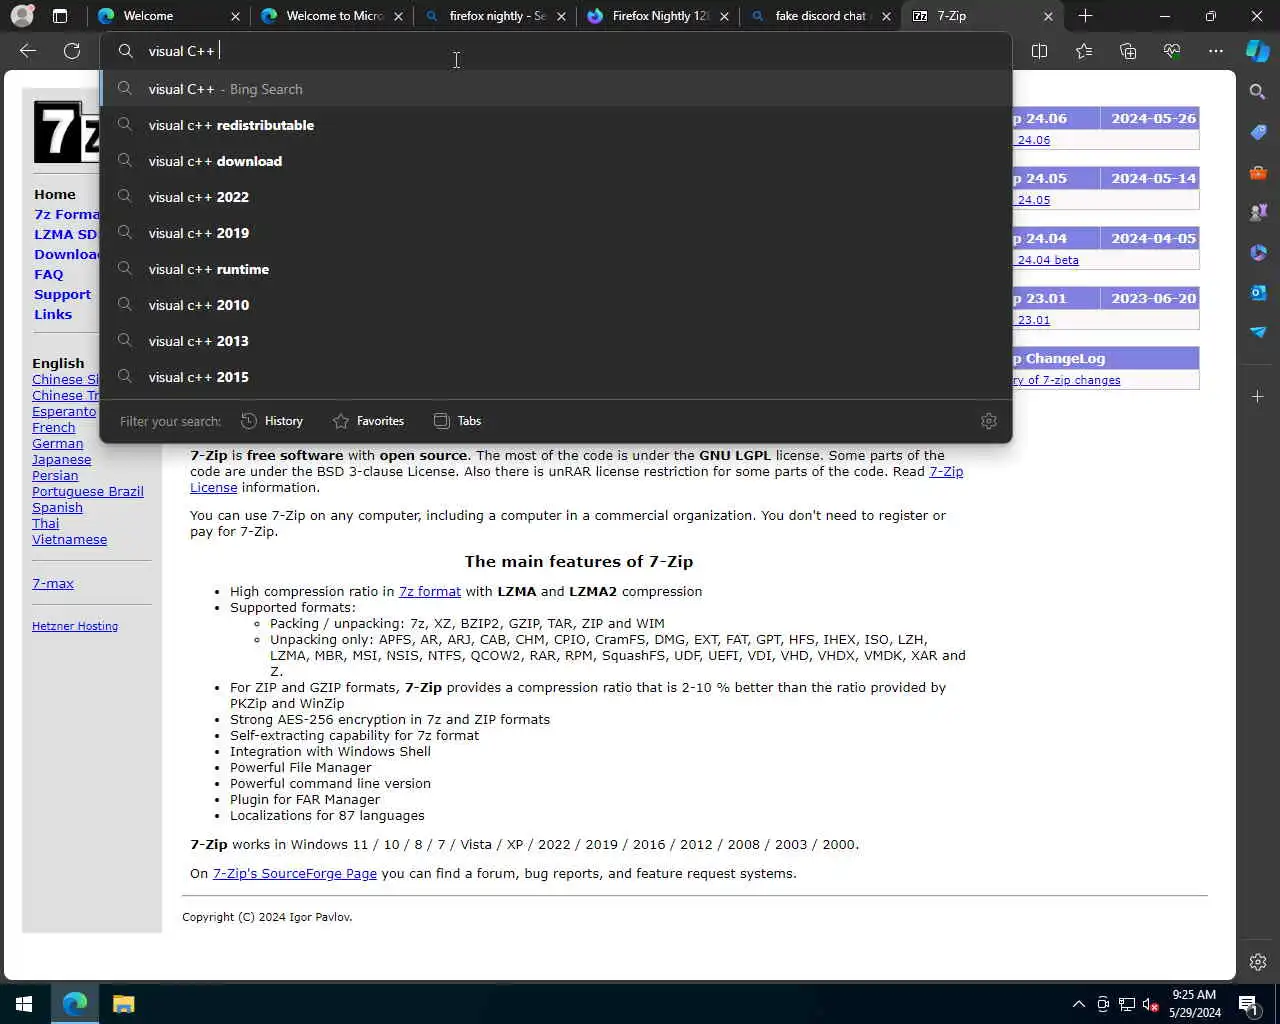Open the notification center icon
The width and height of the screenshot is (1280, 1024).
coord(1248,1004)
